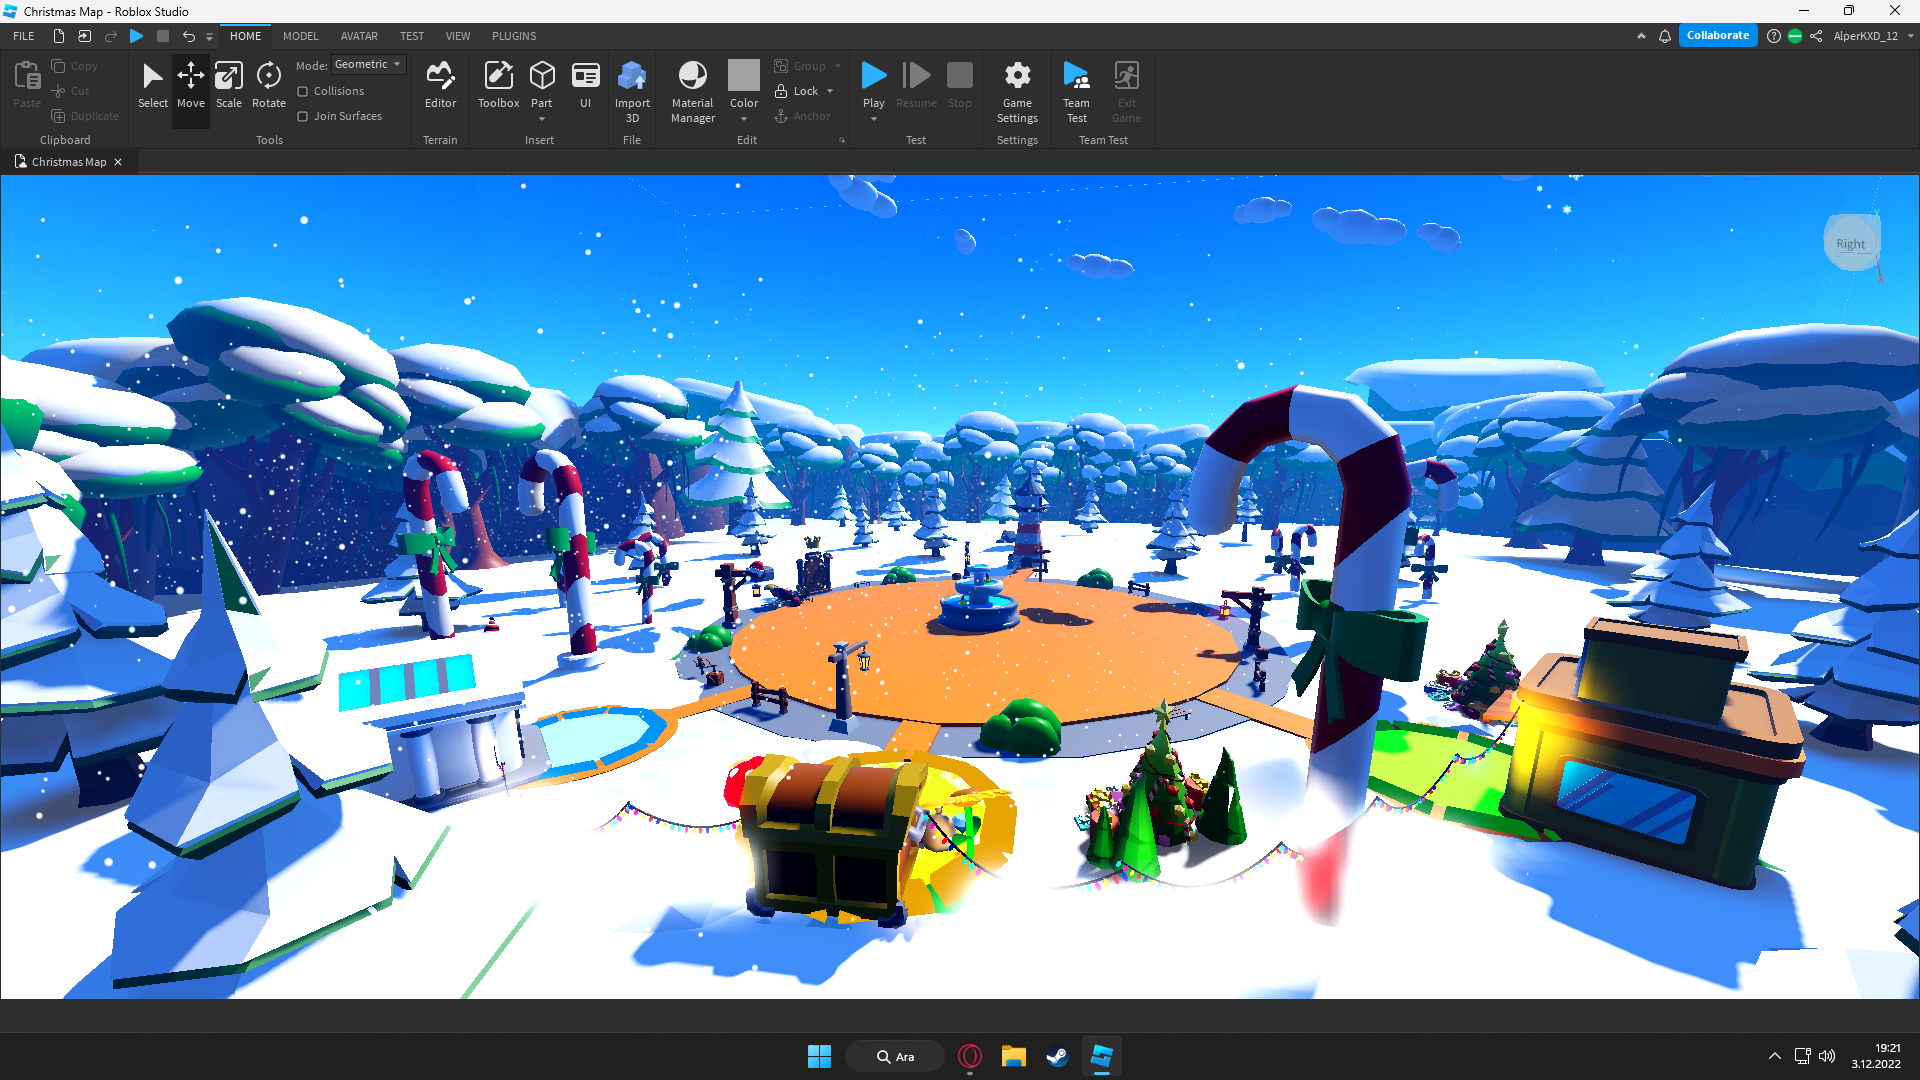Open Game Settings
Image resolution: width=1920 pixels, height=1080 pixels.
pyautogui.click(x=1017, y=91)
